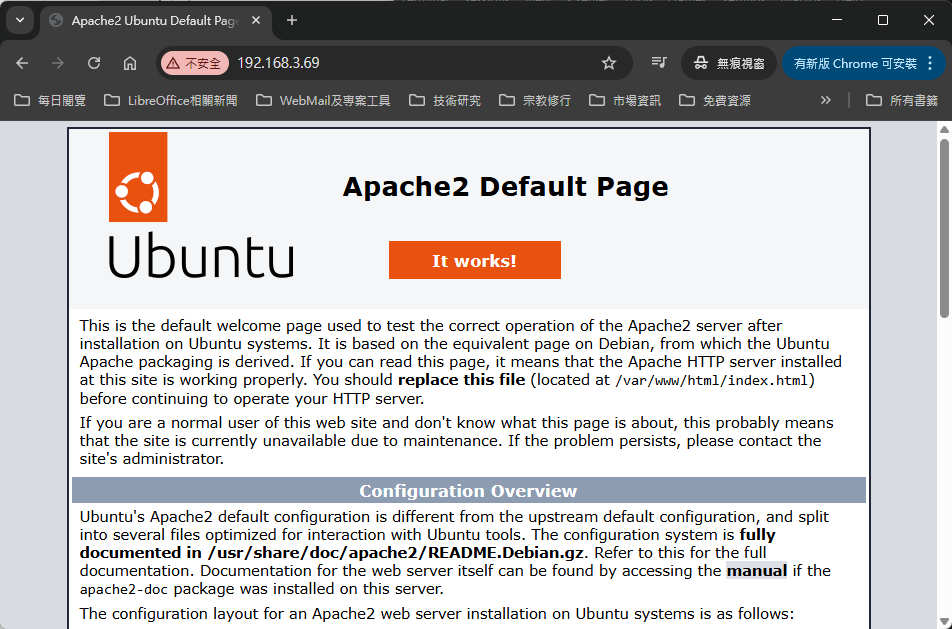The height and width of the screenshot is (629, 952).
Task: Click the incognito 無痕視窗 indicator
Action: click(728, 63)
